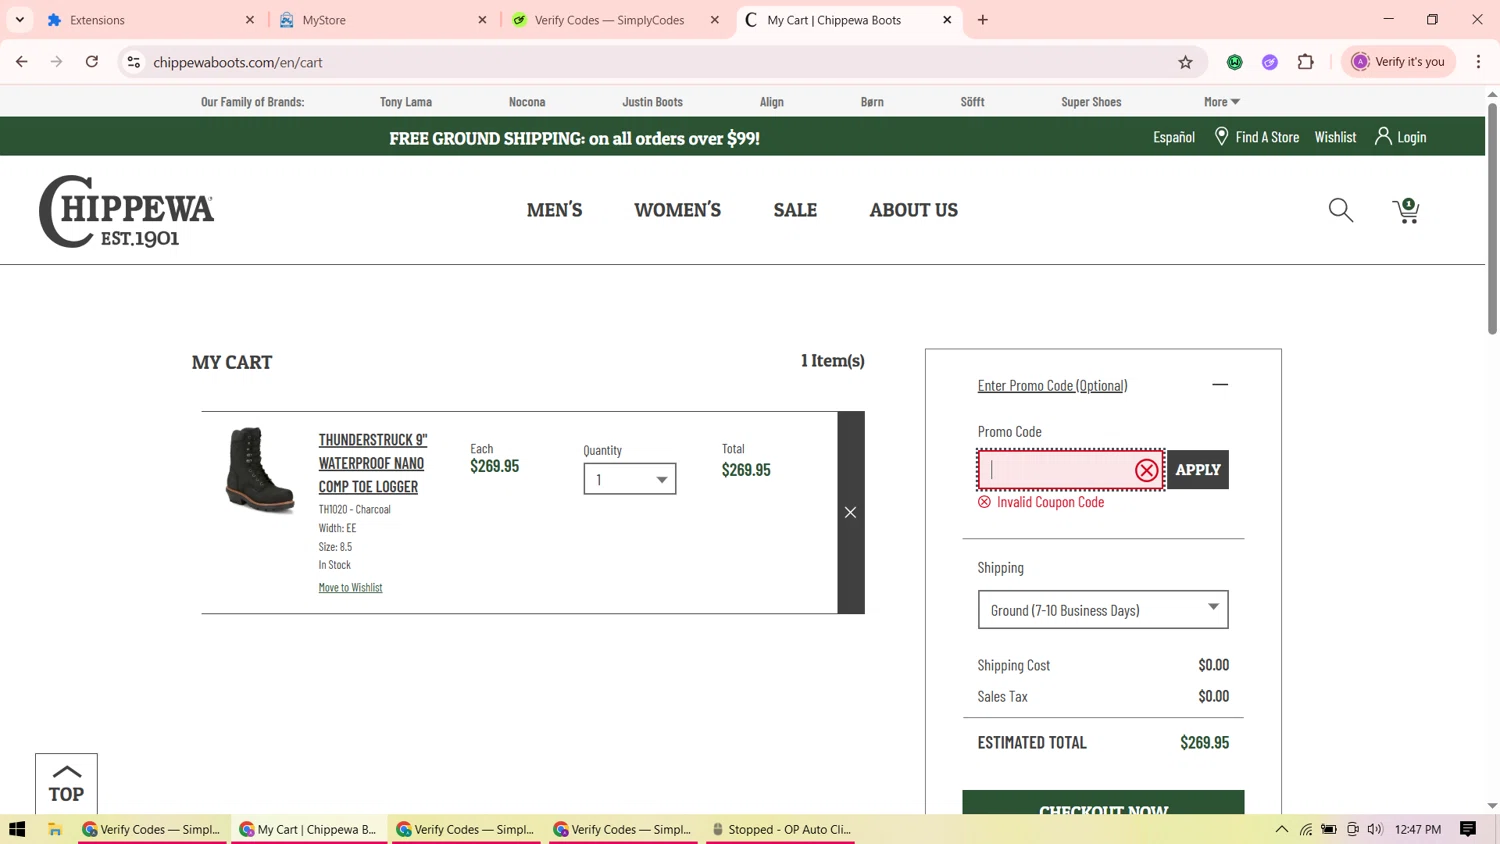Visit the Nocona brand link
The height and width of the screenshot is (844, 1500).
(527, 102)
